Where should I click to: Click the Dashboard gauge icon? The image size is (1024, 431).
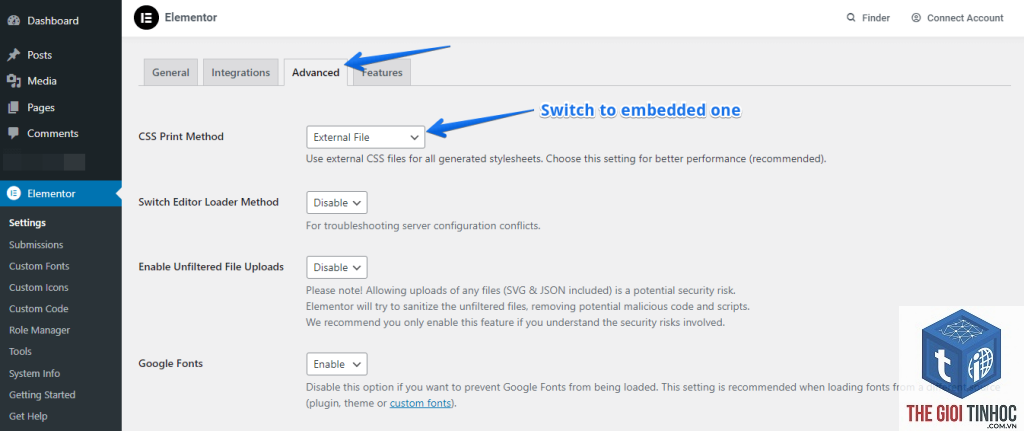click(x=14, y=21)
